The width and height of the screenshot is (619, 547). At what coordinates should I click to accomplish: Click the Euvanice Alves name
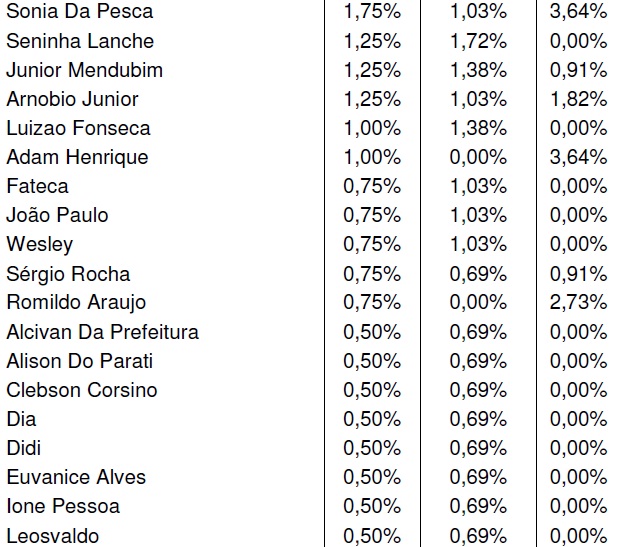click(x=76, y=477)
